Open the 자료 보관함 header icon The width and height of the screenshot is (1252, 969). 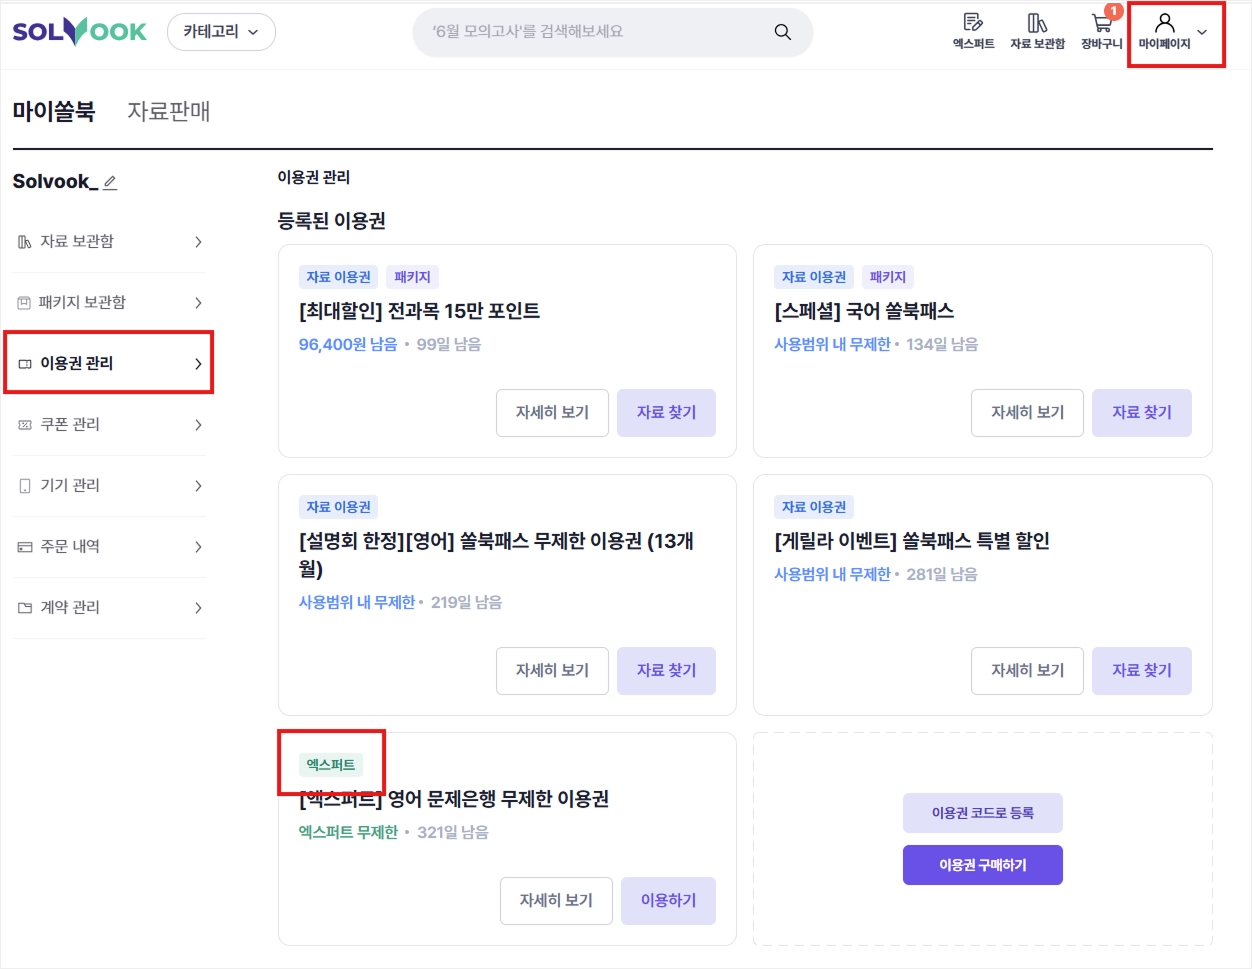click(1037, 31)
